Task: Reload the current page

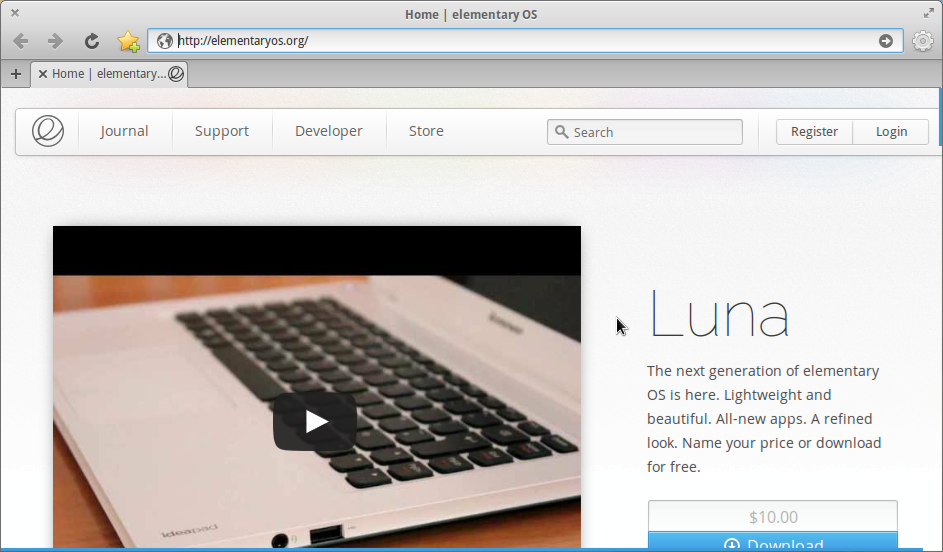Action: (91, 41)
